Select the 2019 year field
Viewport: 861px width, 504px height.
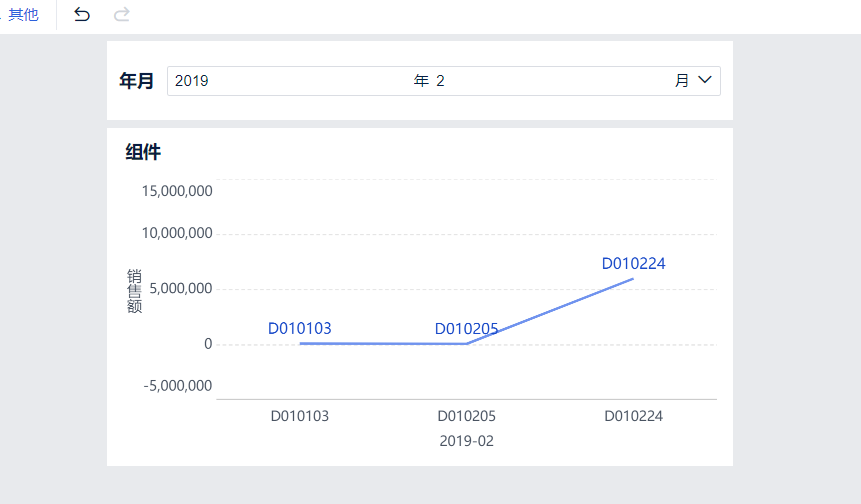(192, 81)
